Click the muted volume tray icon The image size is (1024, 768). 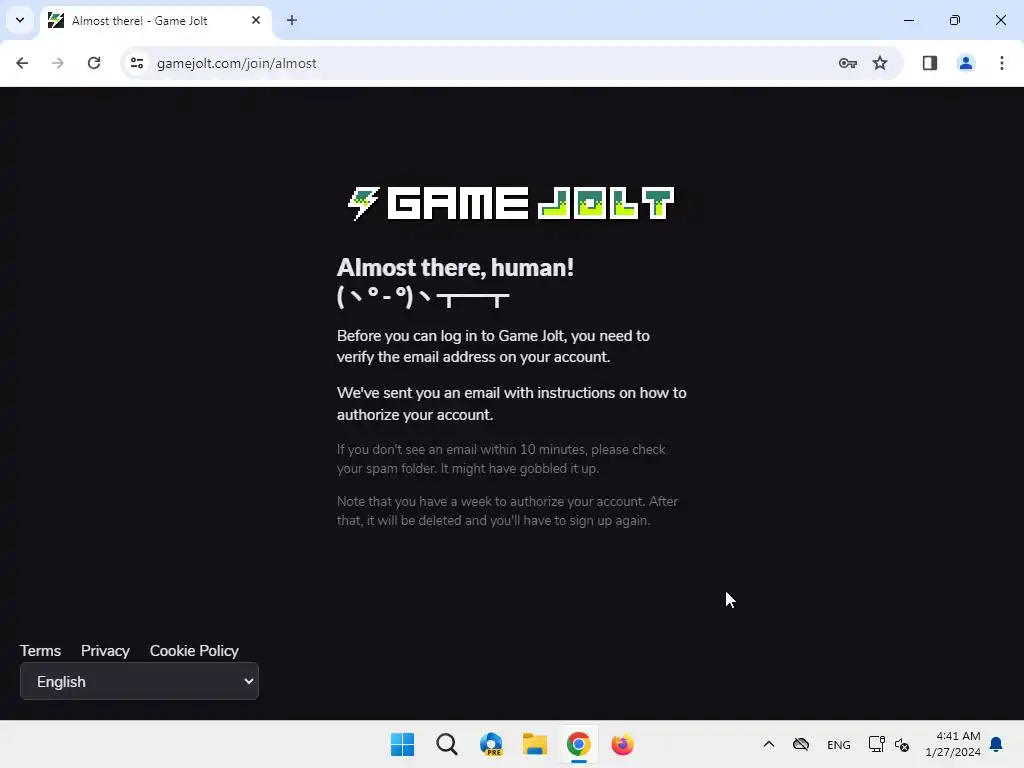pyautogui.click(x=902, y=744)
